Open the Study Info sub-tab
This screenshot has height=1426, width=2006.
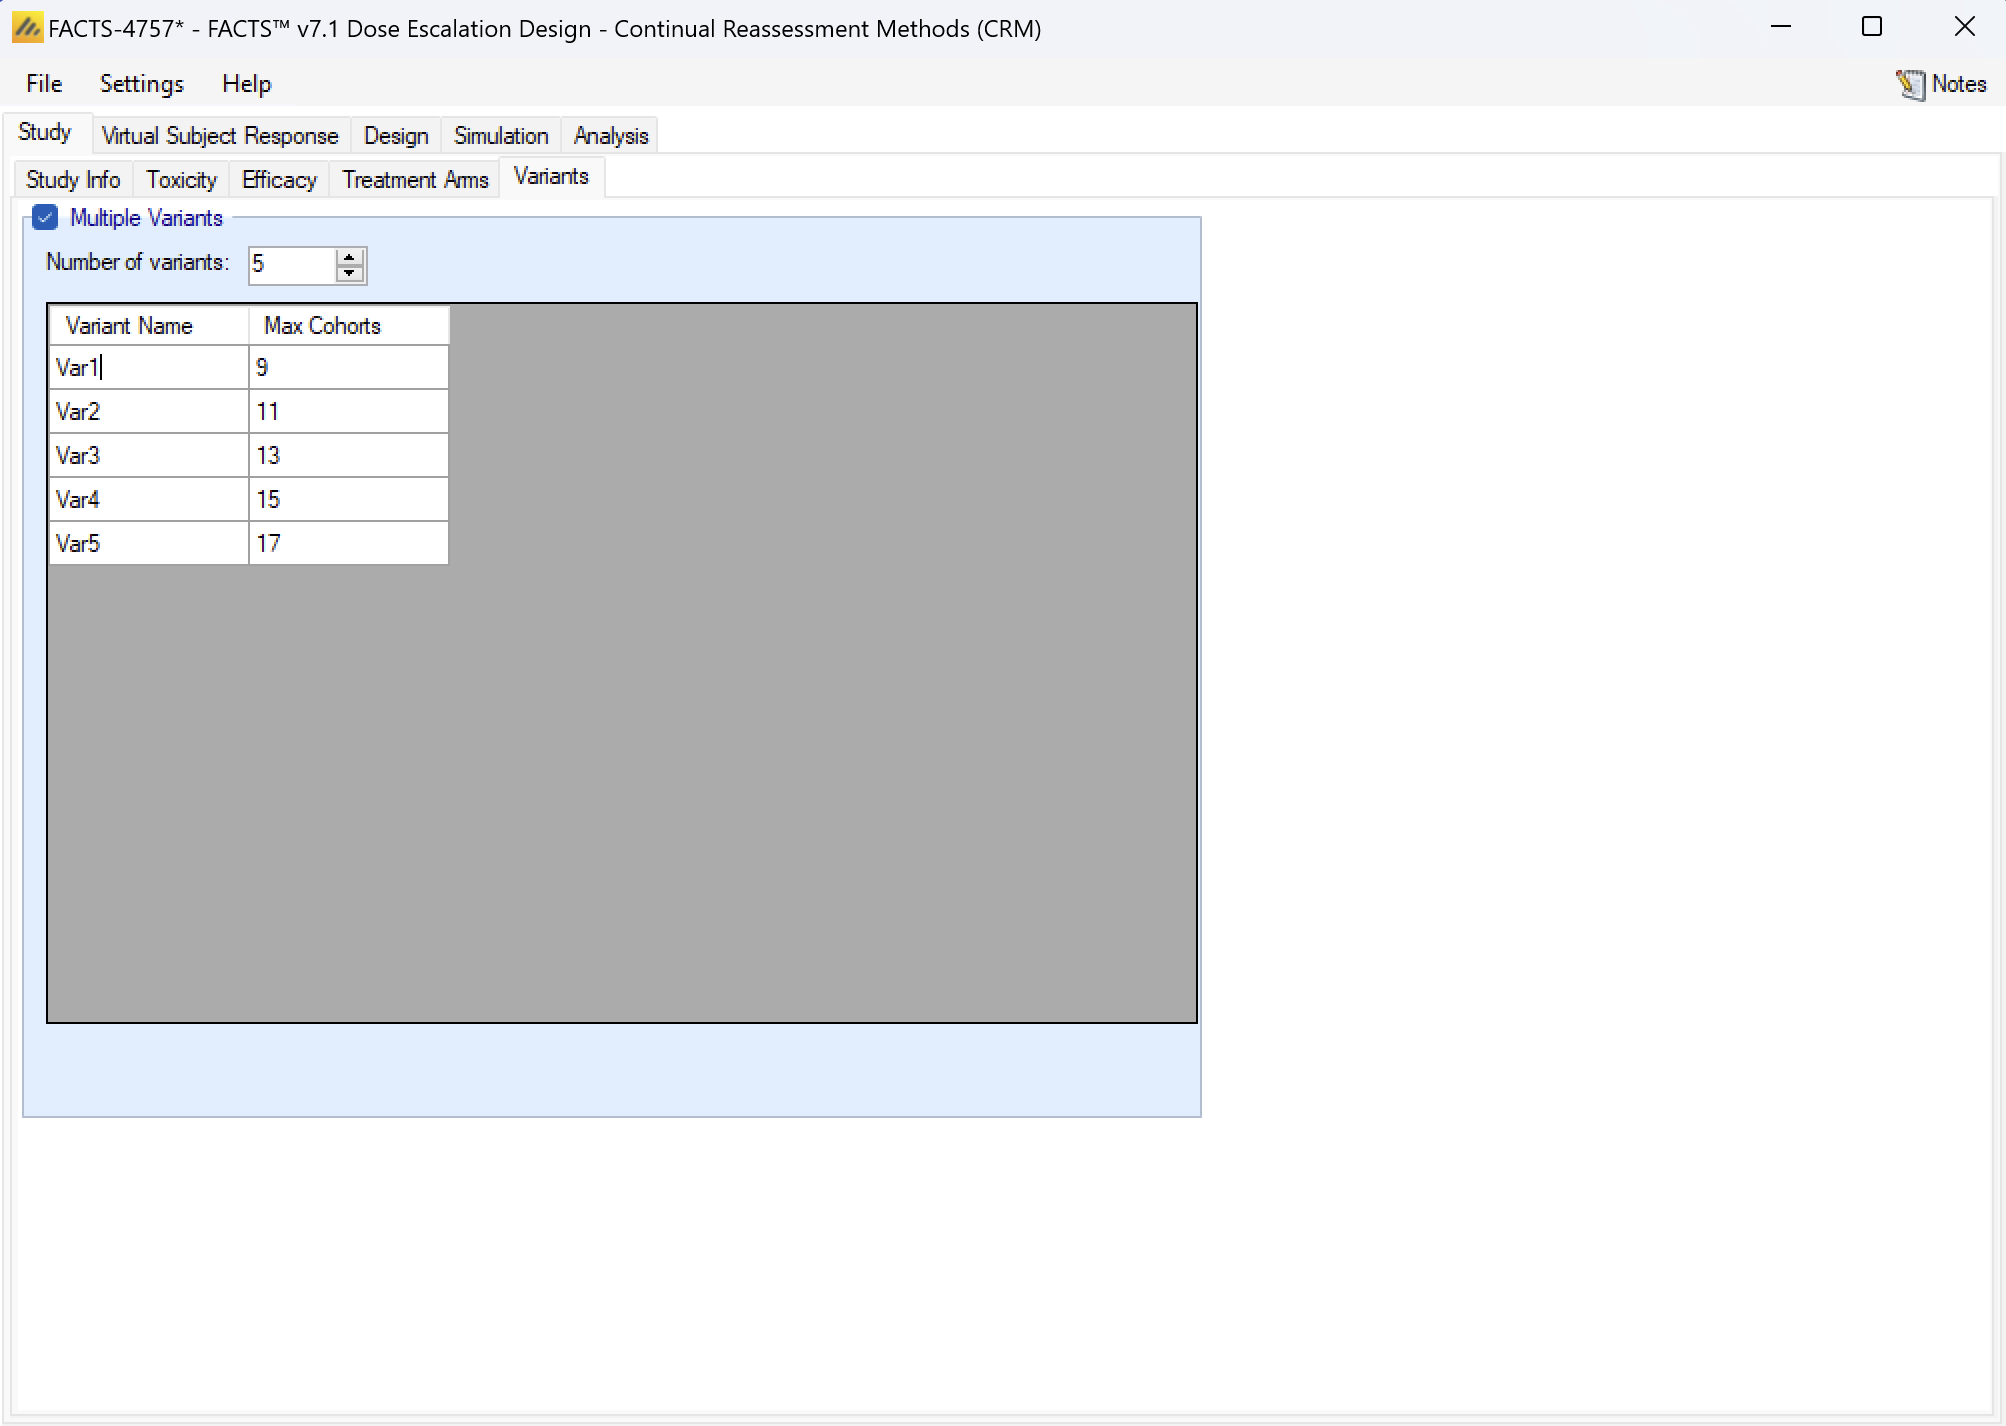[x=73, y=180]
